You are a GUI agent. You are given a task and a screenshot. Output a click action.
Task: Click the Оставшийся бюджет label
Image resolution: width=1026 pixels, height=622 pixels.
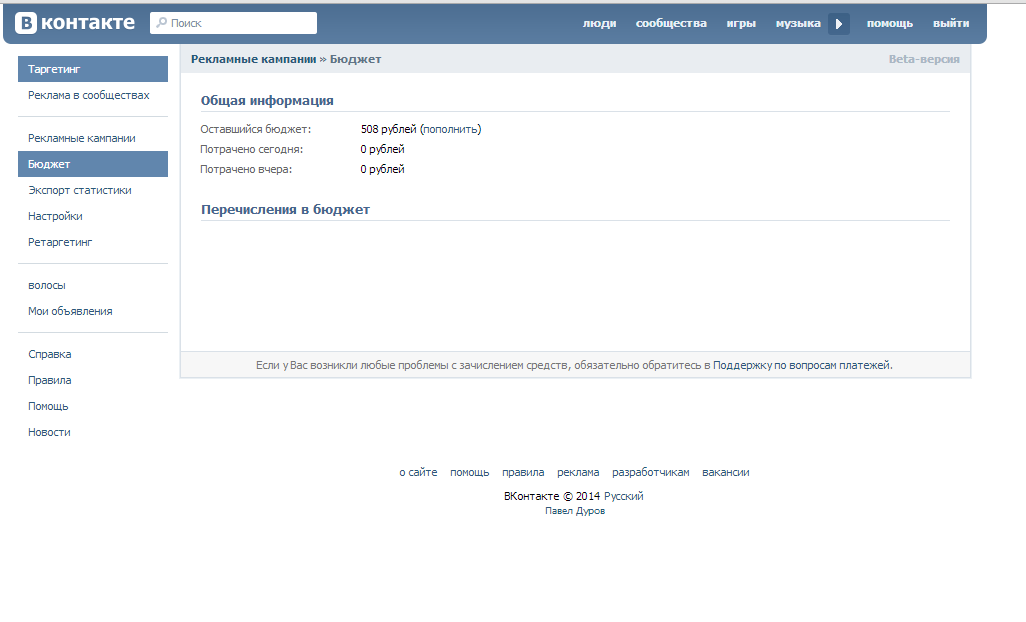[256, 130]
